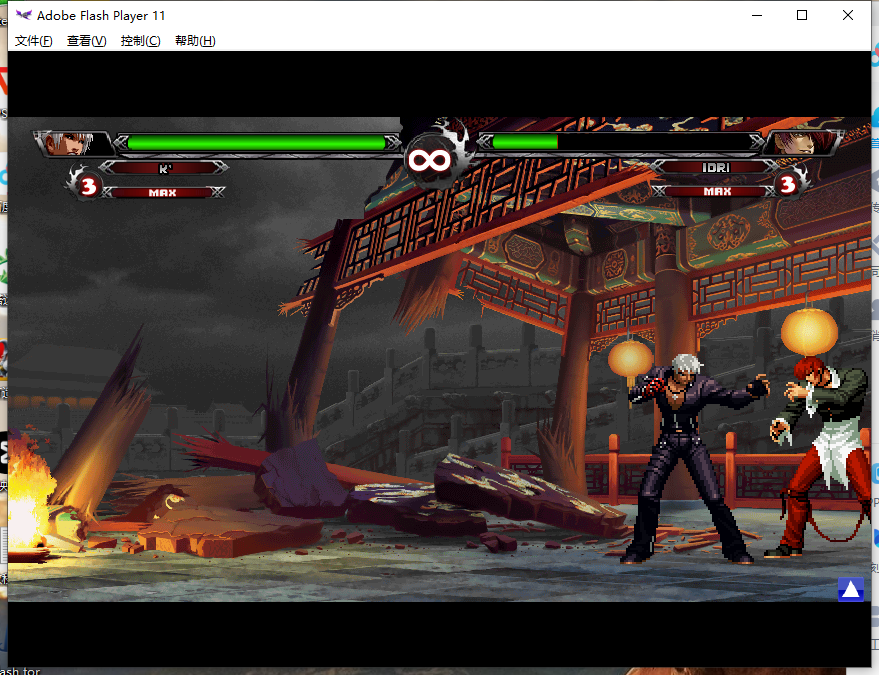
Task: Click the Adobe Flash Player title bar icon
Action: click(x=24, y=15)
